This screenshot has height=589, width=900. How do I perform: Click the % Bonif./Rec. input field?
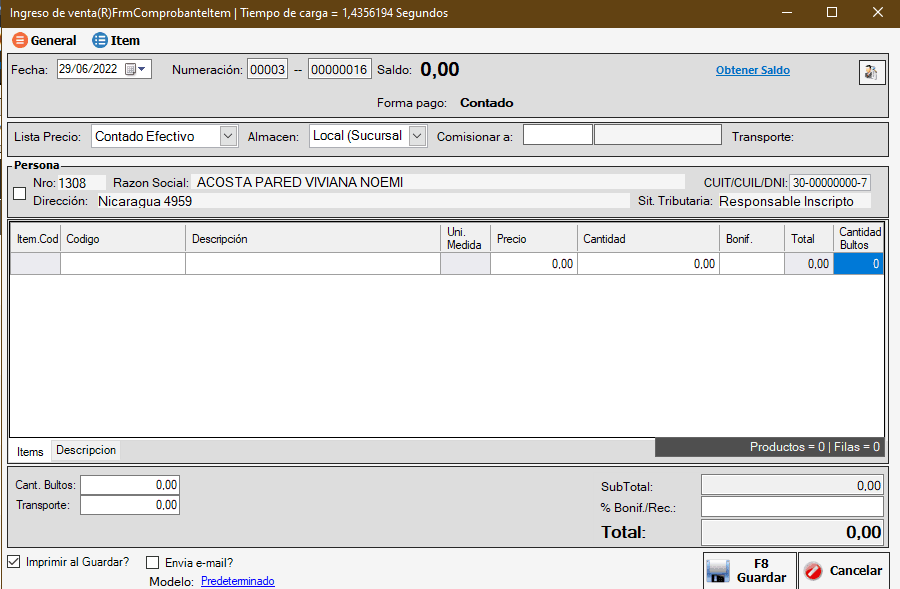792,507
